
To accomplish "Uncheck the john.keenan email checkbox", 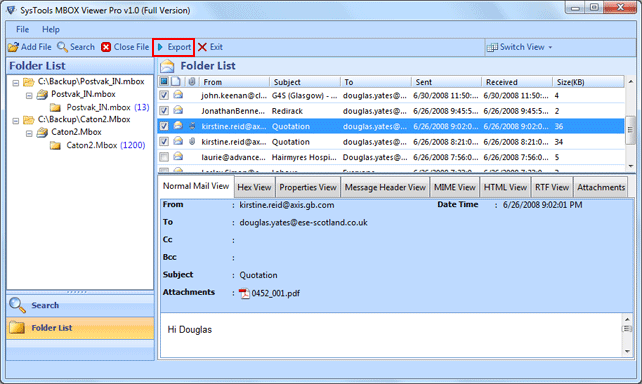I will [164, 95].
